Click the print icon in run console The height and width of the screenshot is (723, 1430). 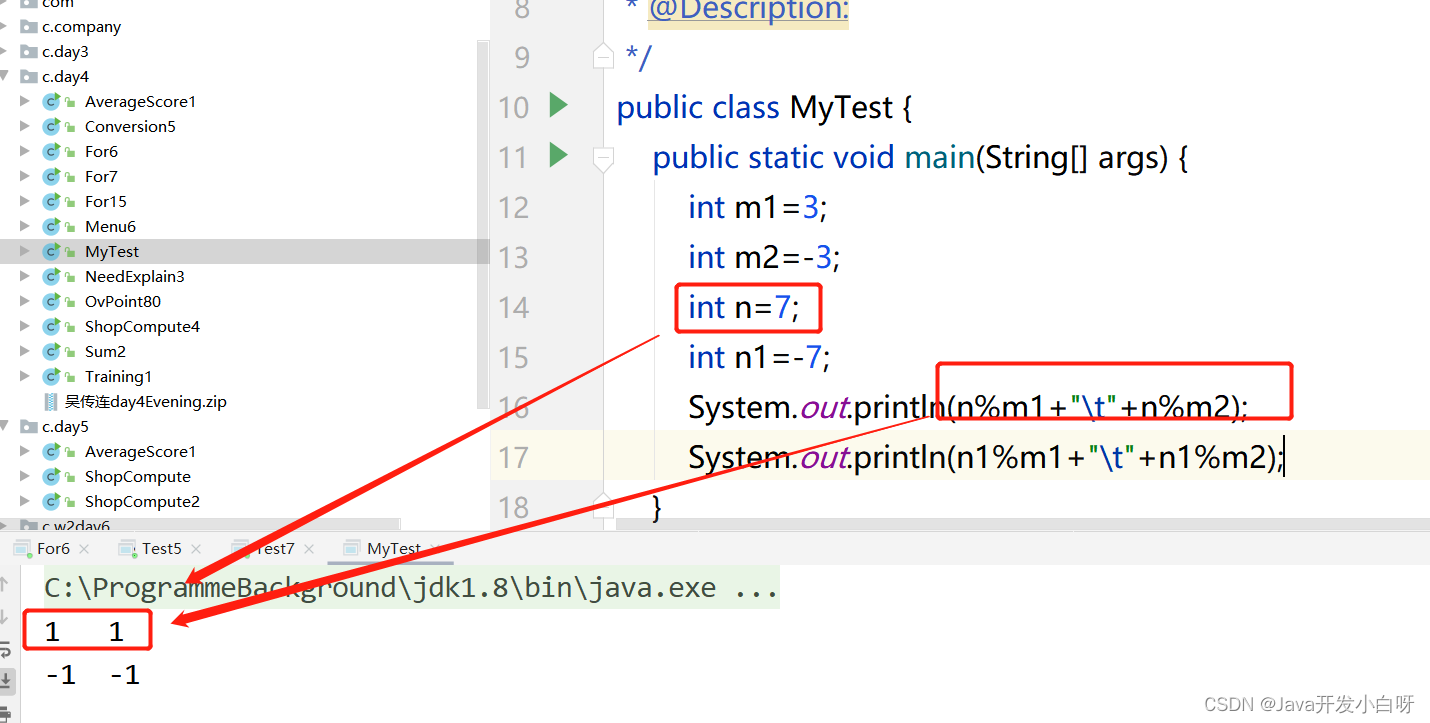pos(6,714)
